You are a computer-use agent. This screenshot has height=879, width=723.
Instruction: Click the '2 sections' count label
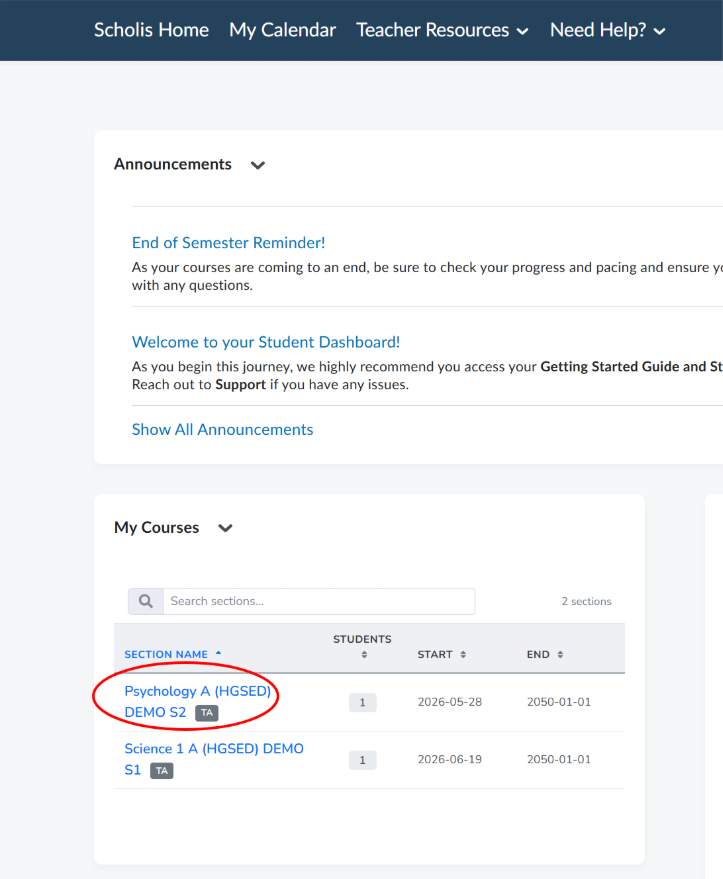pyautogui.click(x=586, y=602)
